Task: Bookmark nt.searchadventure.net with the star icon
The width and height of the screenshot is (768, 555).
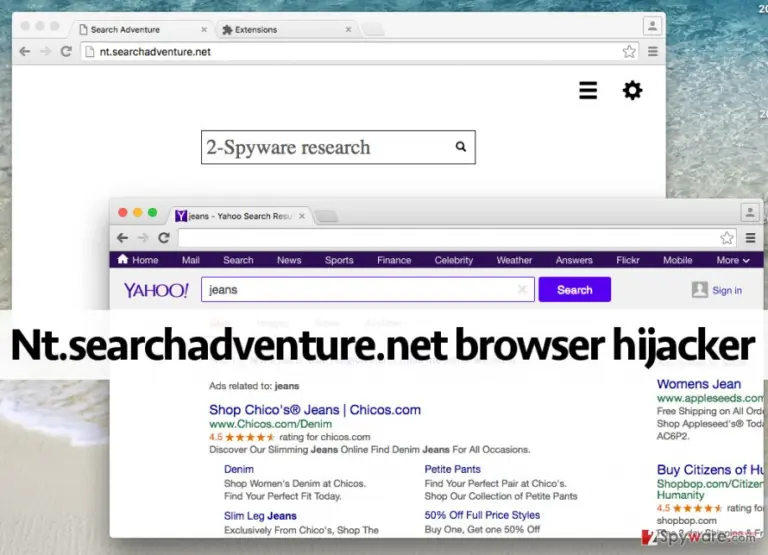Action: [629, 51]
